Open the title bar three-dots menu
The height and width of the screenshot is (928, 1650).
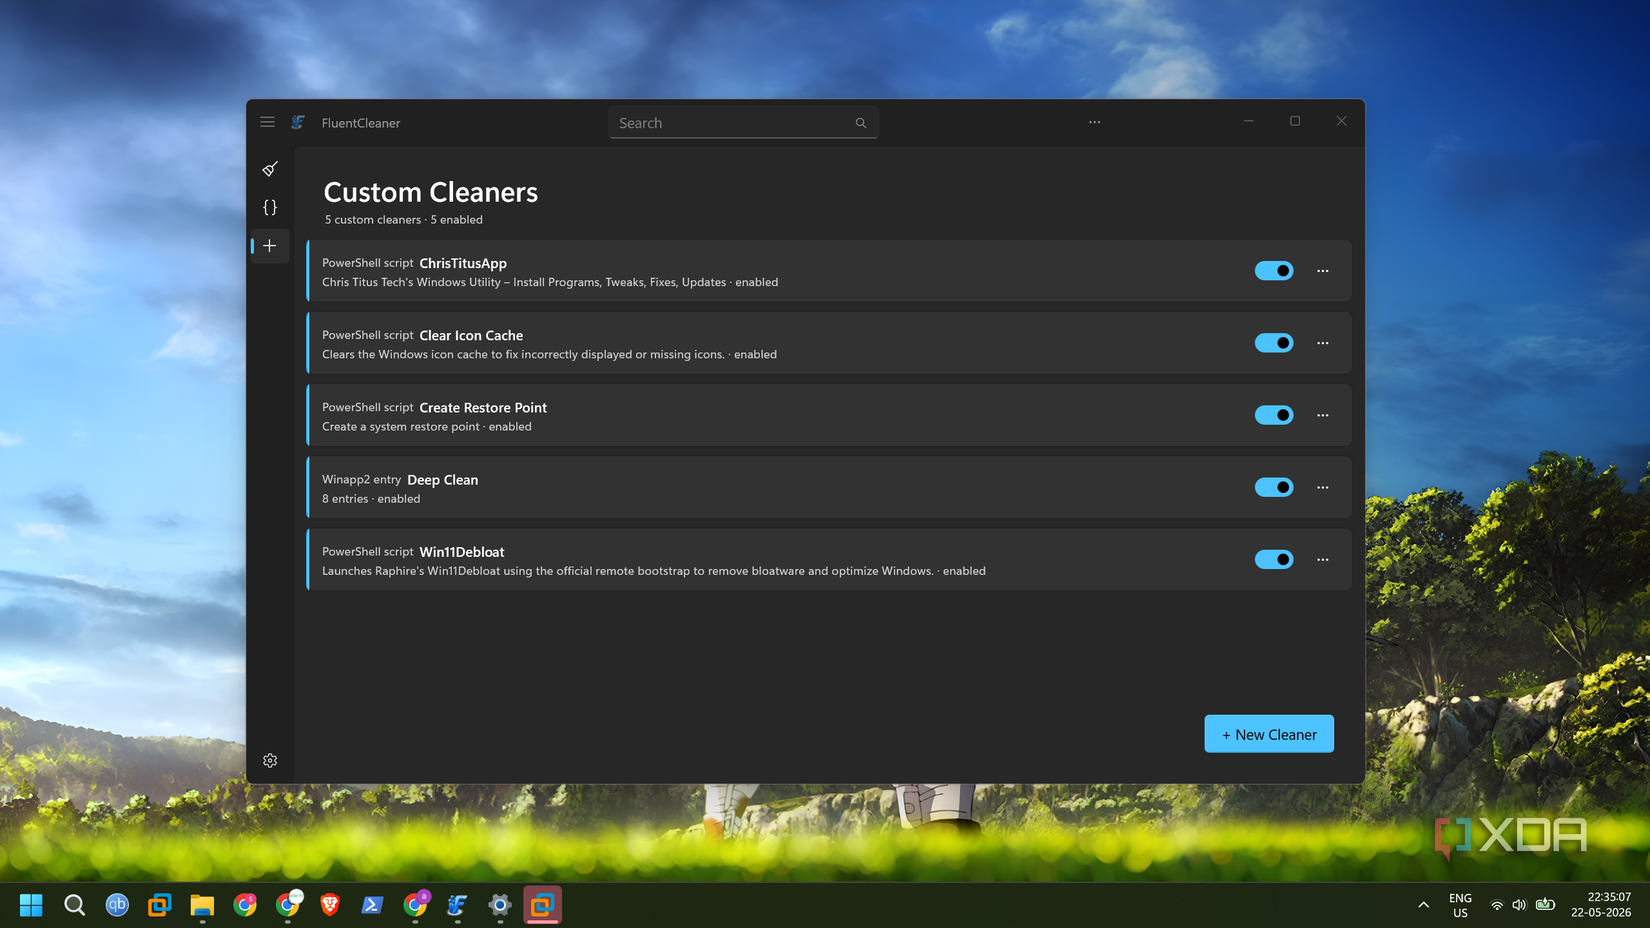[x=1095, y=122]
